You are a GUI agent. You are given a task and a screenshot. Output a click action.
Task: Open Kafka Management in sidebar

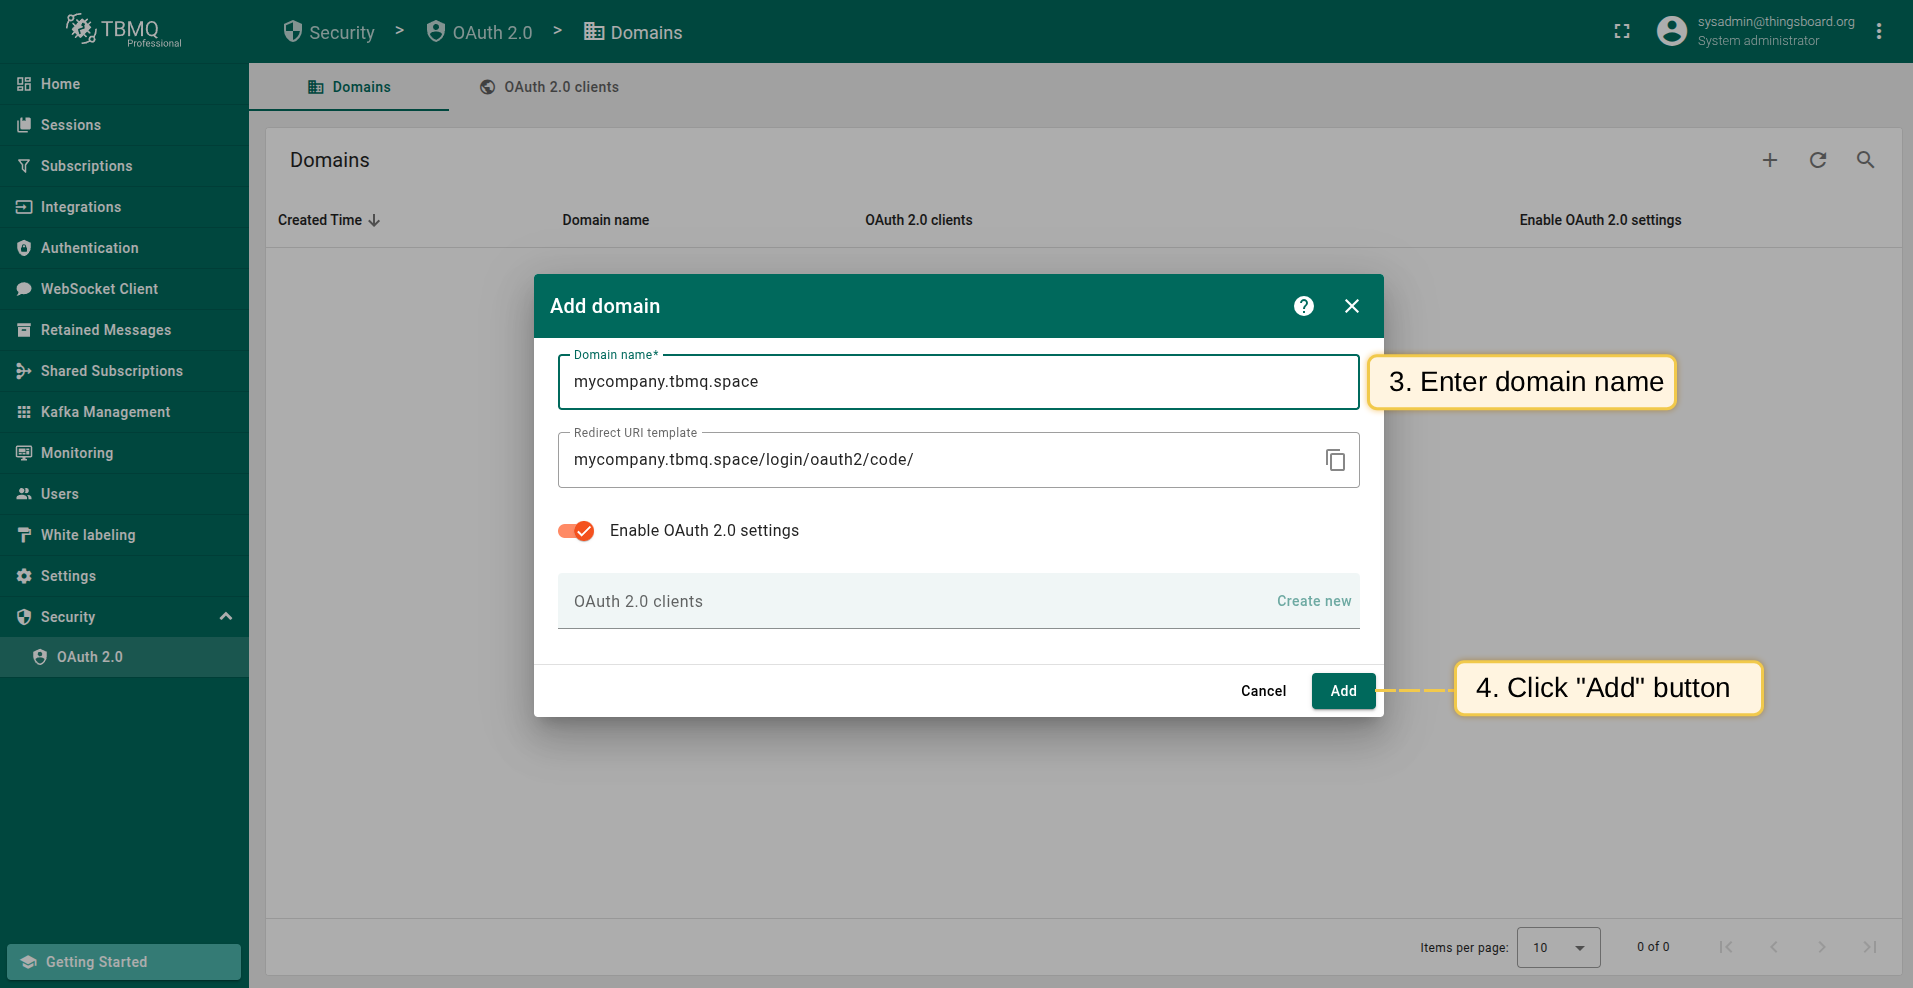point(105,412)
